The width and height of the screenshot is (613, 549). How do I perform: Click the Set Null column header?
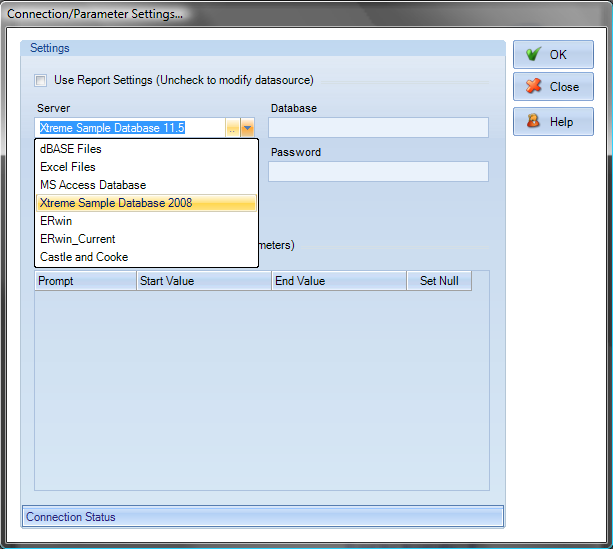point(439,281)
